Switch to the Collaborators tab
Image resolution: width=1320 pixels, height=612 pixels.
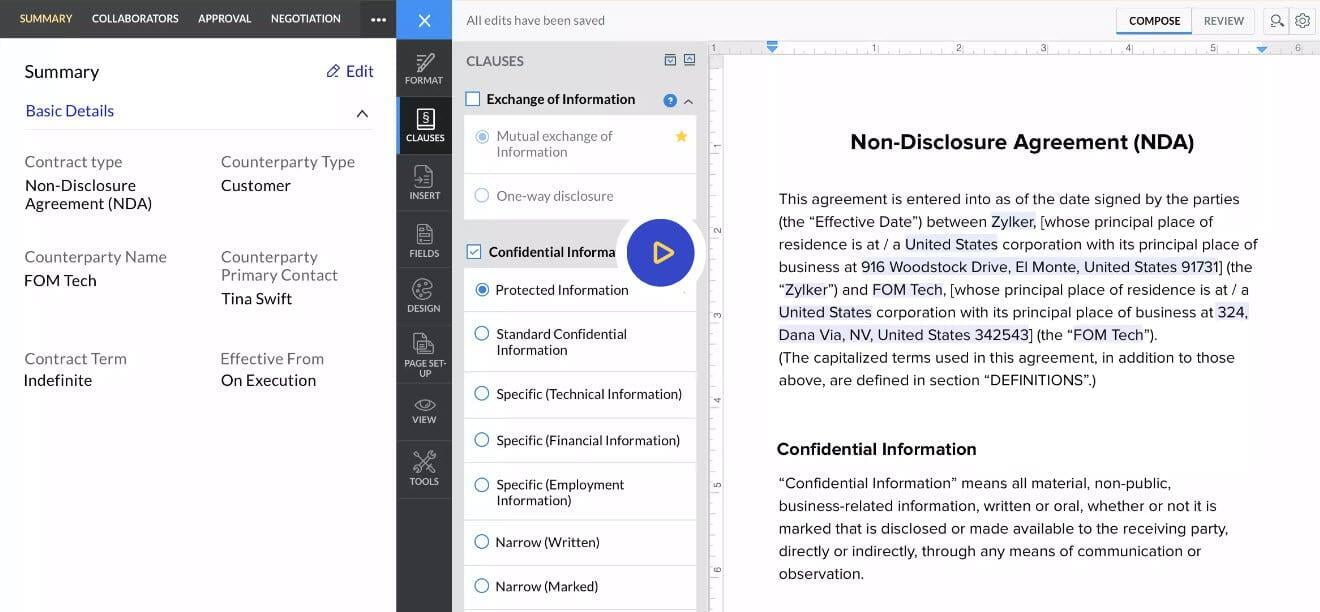(x=135, y=19)
